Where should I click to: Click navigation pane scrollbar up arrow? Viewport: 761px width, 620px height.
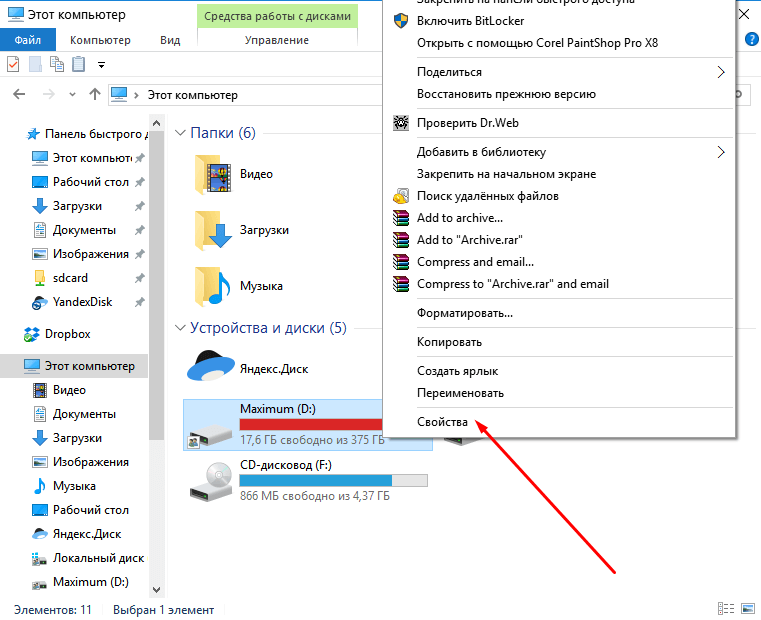coord(156,122)
